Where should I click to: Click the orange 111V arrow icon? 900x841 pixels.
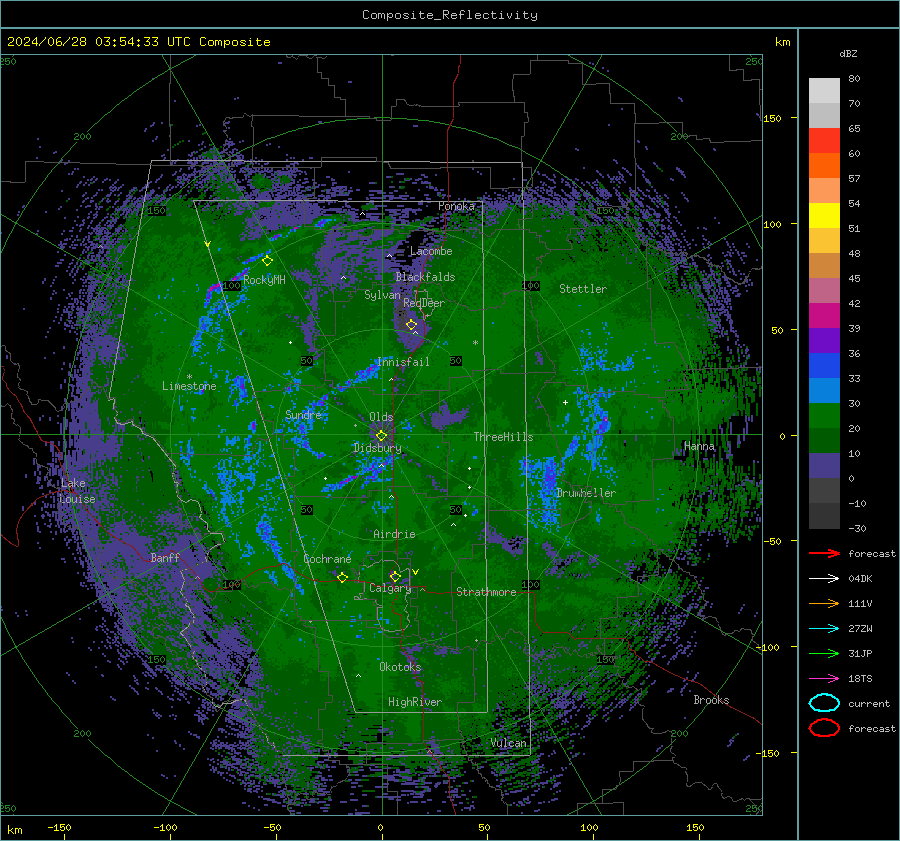click(x=824, y=603)
